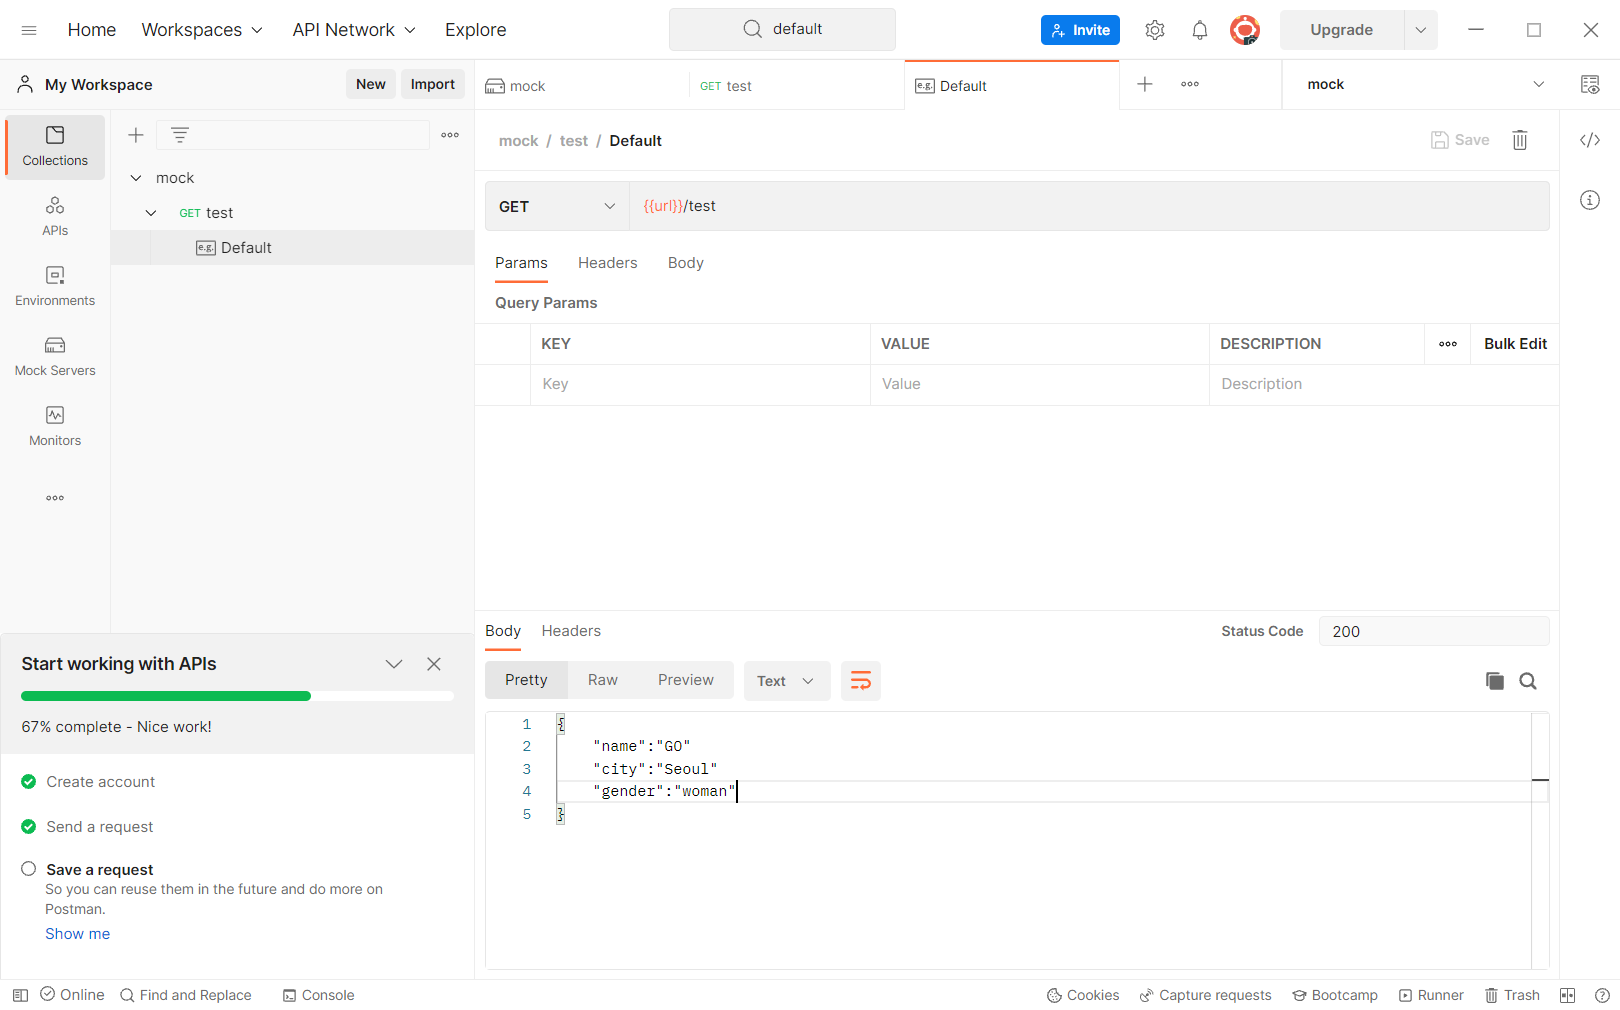Screen dimensions: 1620x1010
Task: Open environment quick look icon
Action: (1590, 84)
